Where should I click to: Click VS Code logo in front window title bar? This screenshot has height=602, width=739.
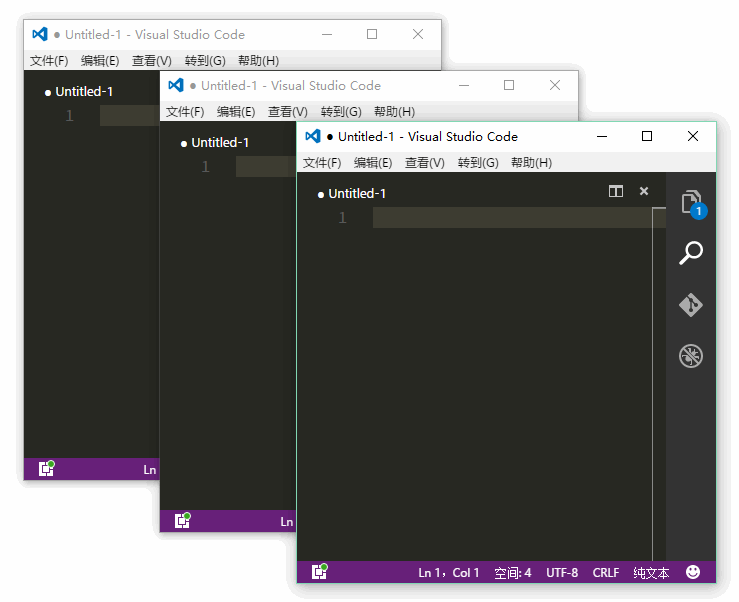[x=312, y=136]
